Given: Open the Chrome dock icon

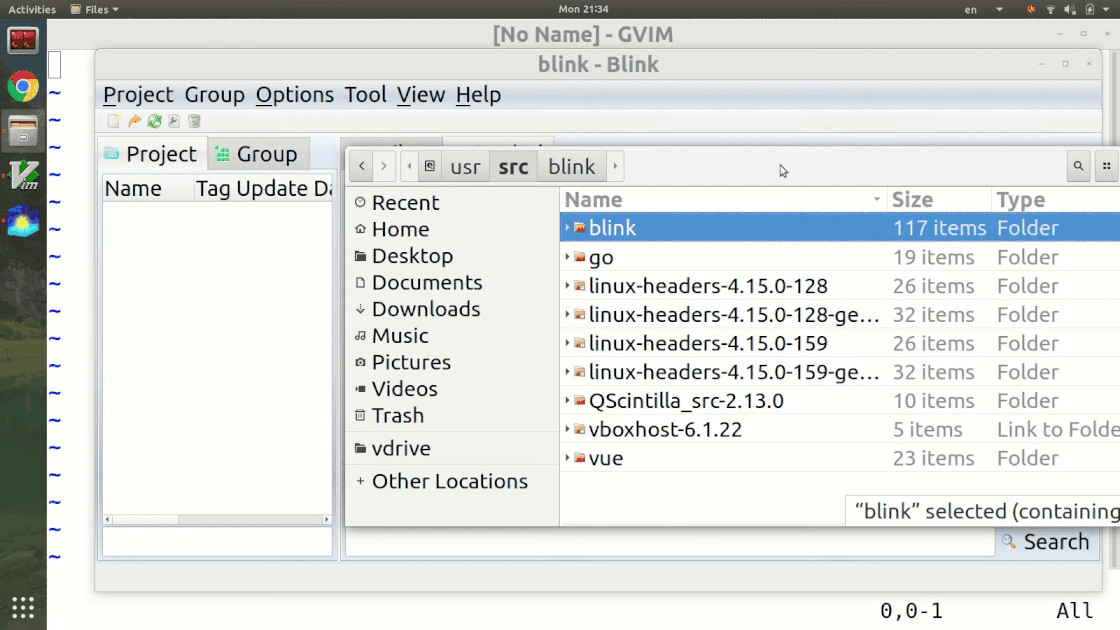Looking at the screenshot, I should [x=23, y=87].
